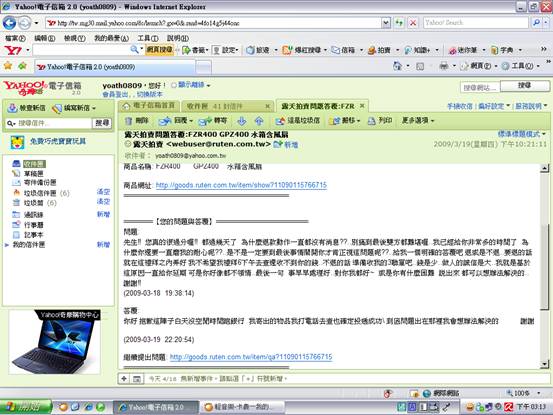The image size is (553, 415).
Task: Click the blue up arrow previous message
Action: click(259, 121)
